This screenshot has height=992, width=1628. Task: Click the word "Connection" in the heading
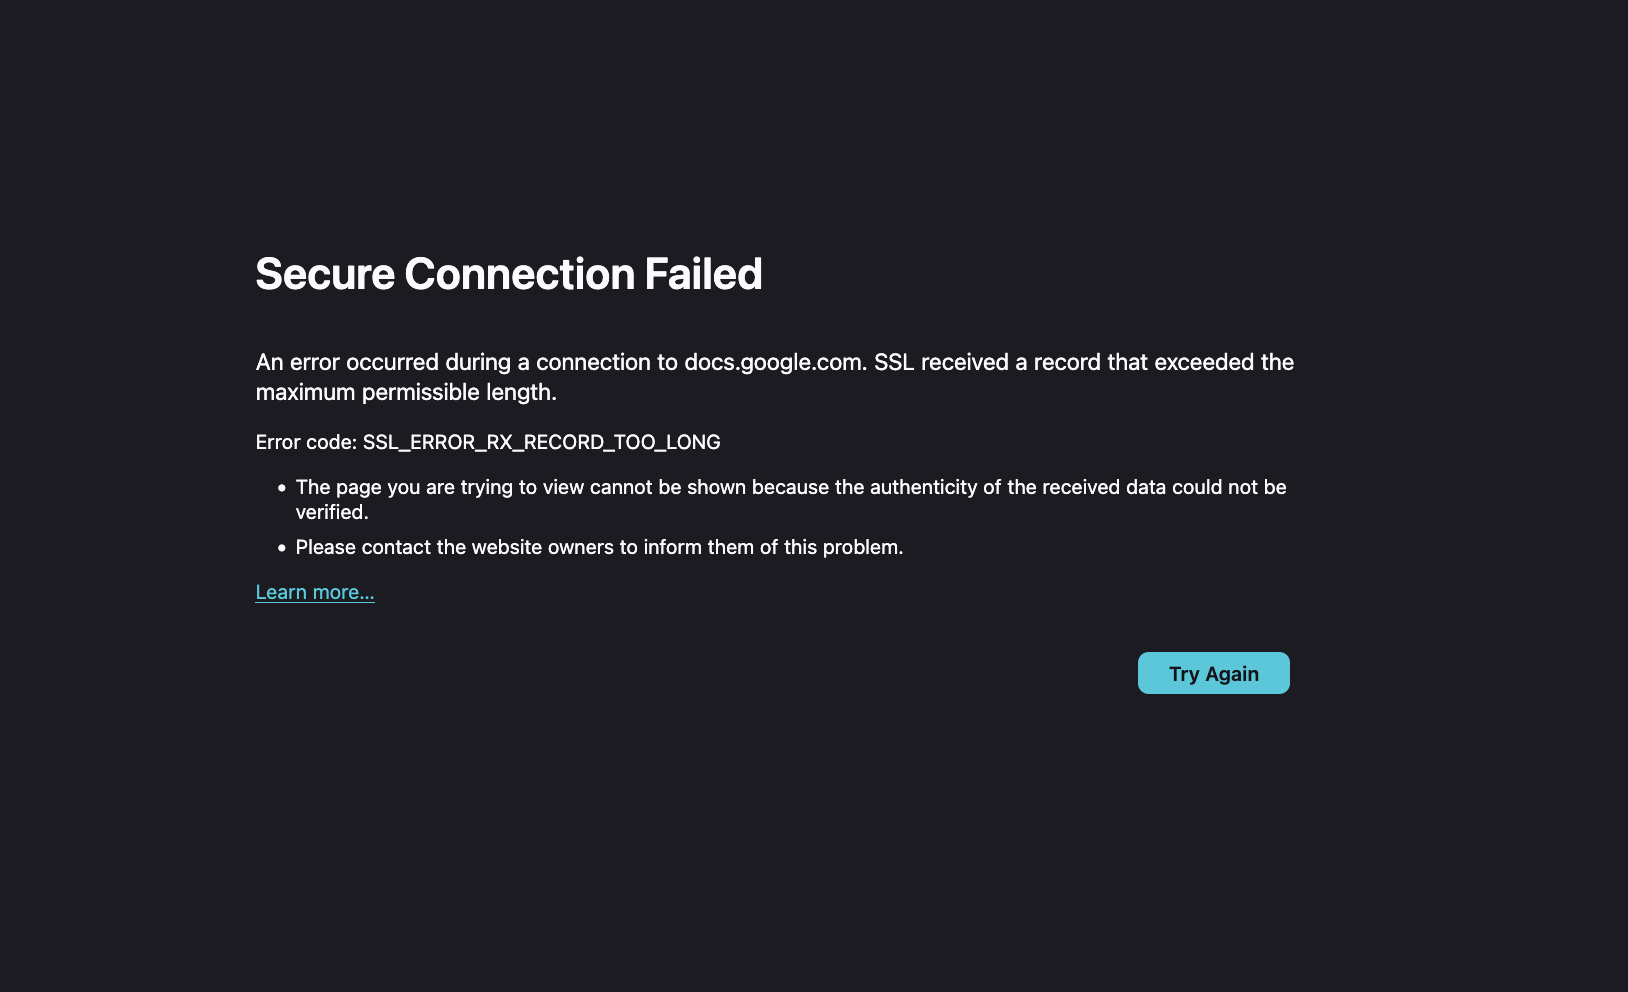coord(519,274)
